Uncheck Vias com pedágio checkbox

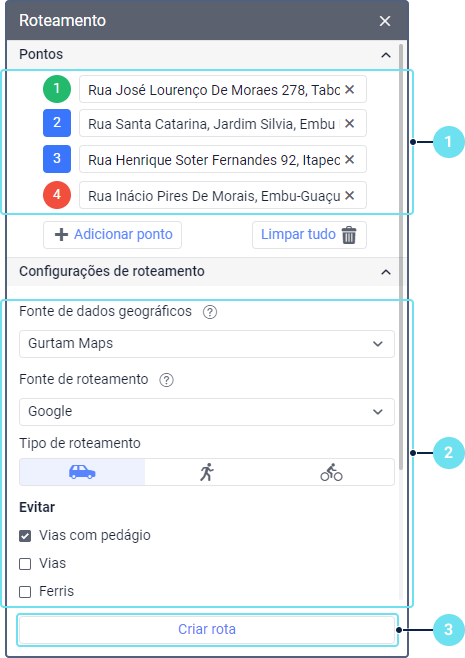click(x=25, y=536)
